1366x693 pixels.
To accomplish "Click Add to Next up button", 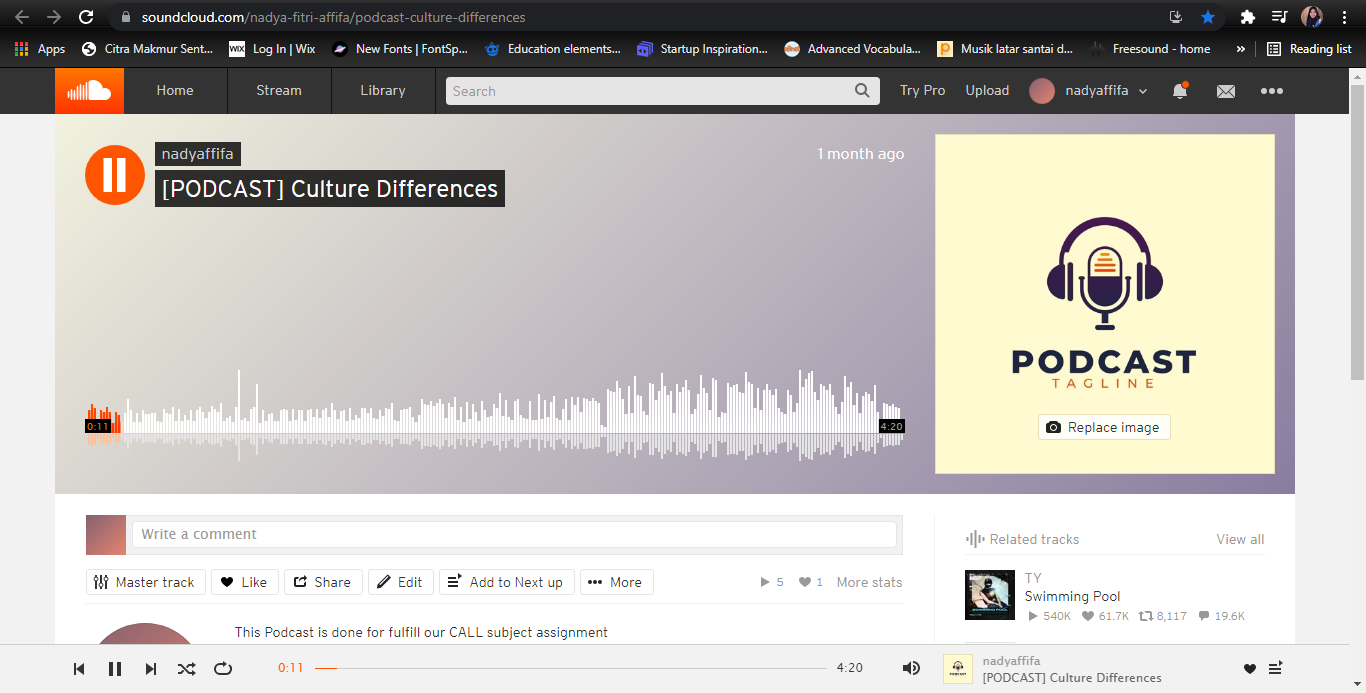I will point(507,582).
